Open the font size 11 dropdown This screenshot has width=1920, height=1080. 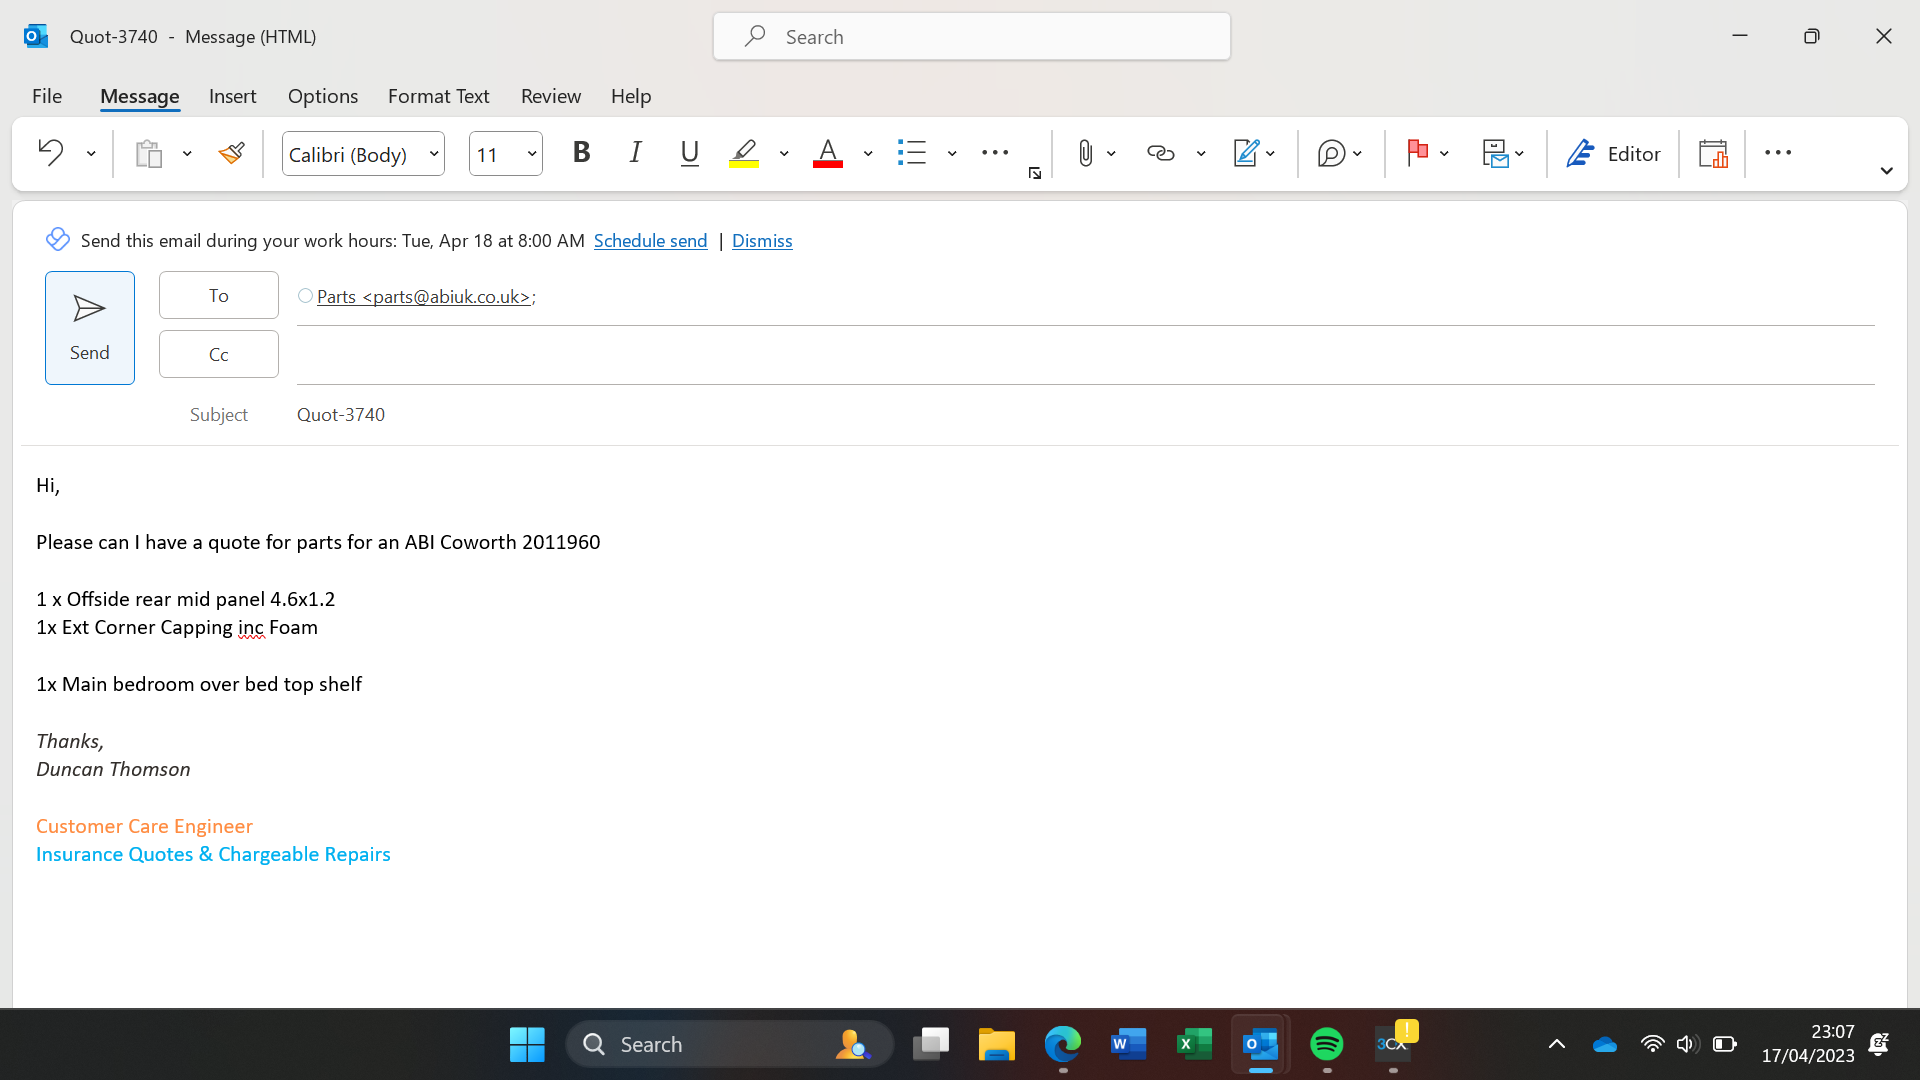(532, 154)
